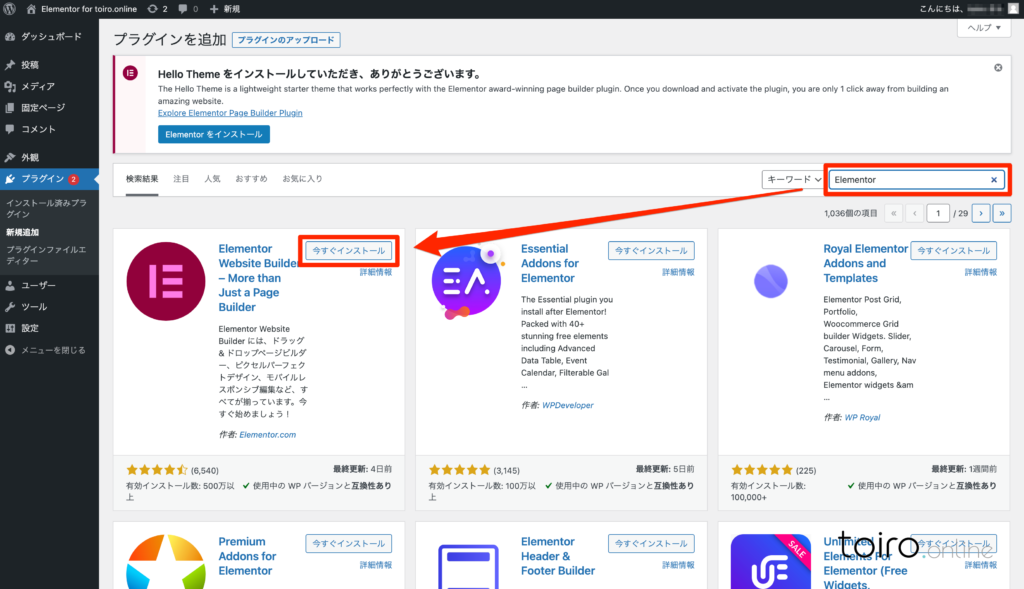Viewport: 1024px width, 589px height.
Task: Switch to the おすすめ tab
Action: [x=251, y=179]
